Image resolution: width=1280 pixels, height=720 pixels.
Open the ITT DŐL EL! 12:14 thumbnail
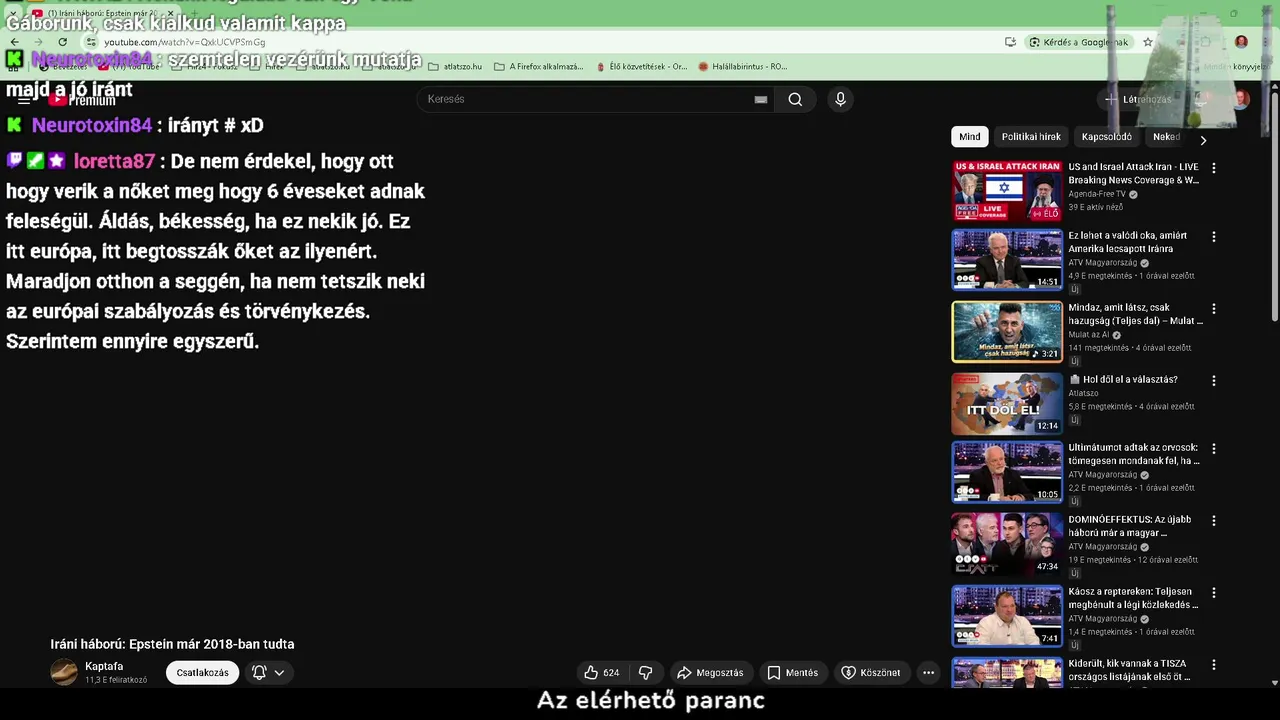[x=1007, y=404]
